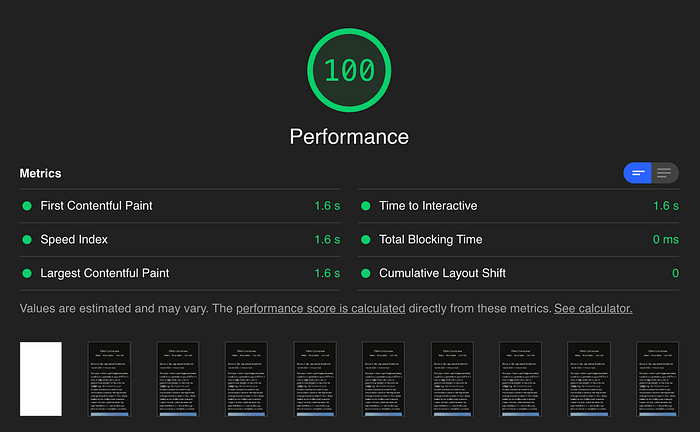
Task: Click the green dot beside Cumulative Layout Shift
Action: tap(366, 273)
